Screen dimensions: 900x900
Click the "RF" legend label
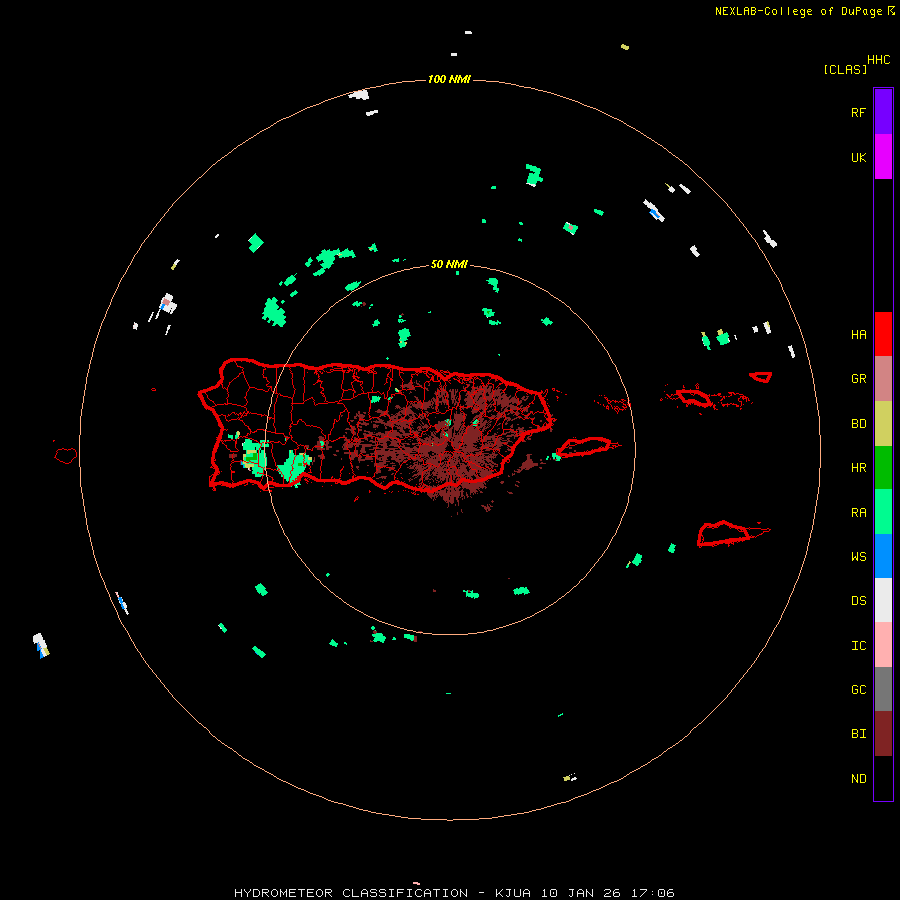point(858,112)
